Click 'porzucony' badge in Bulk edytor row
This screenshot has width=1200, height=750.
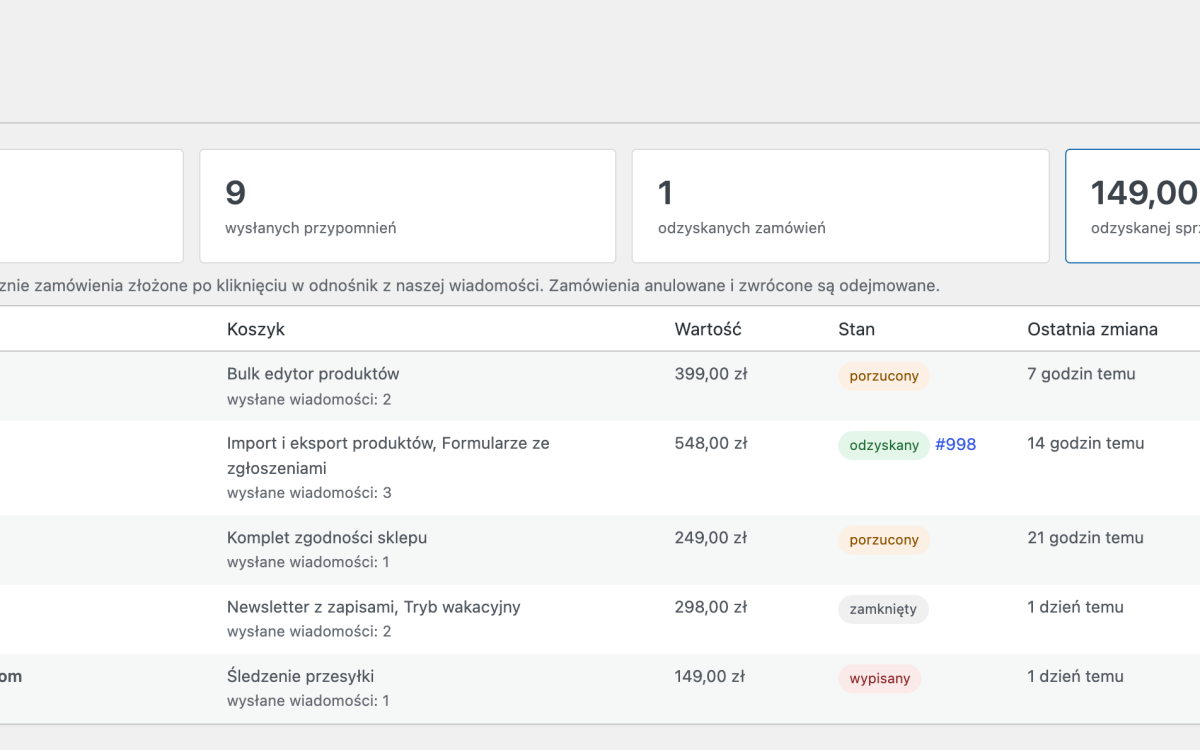pyautogui.click(x=884, y=377)
